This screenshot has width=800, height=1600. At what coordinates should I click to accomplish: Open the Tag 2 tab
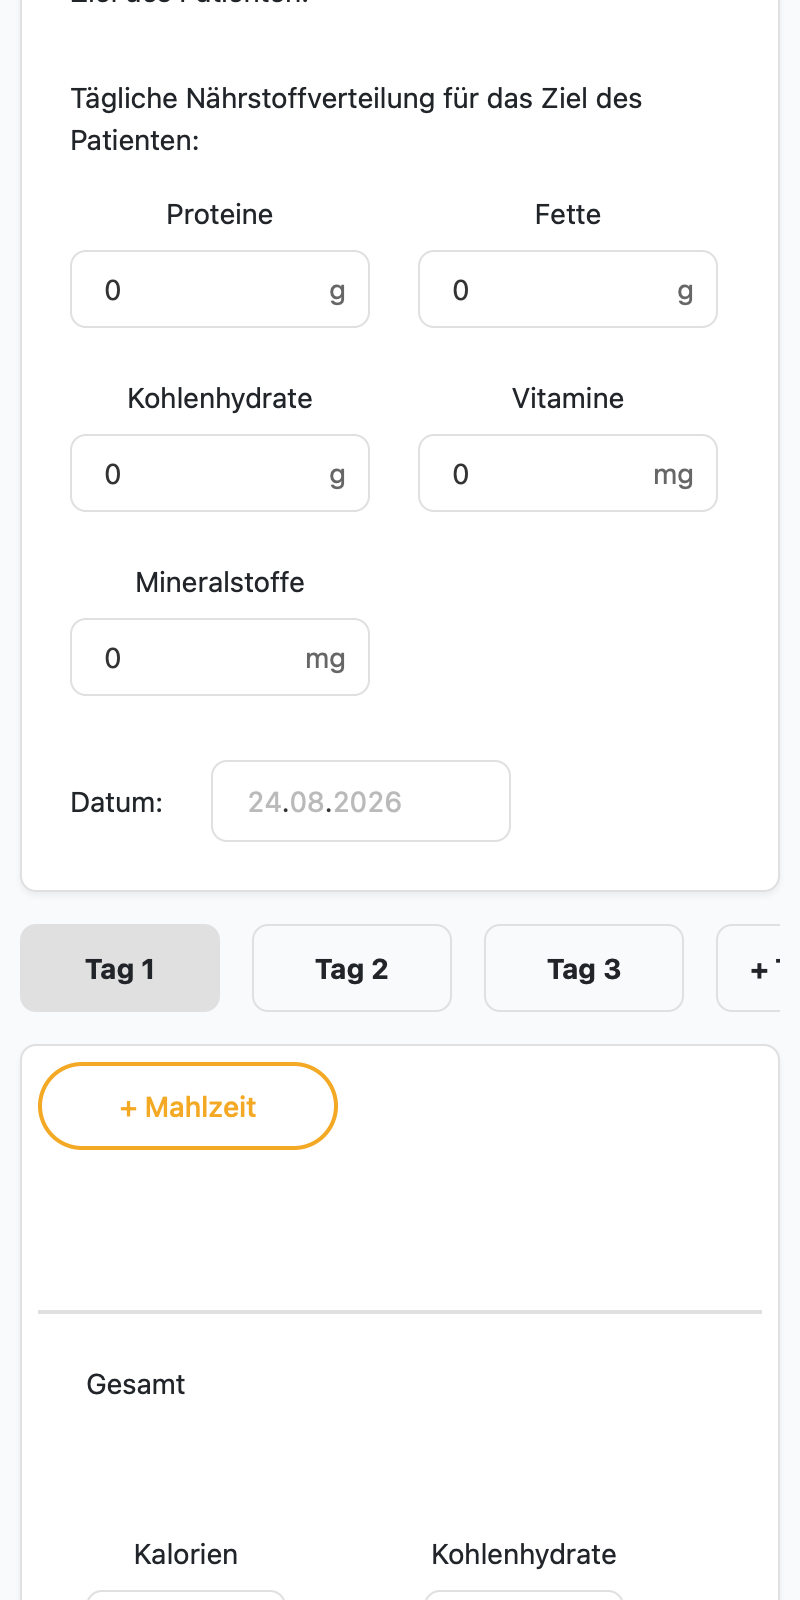click(352, 968)
